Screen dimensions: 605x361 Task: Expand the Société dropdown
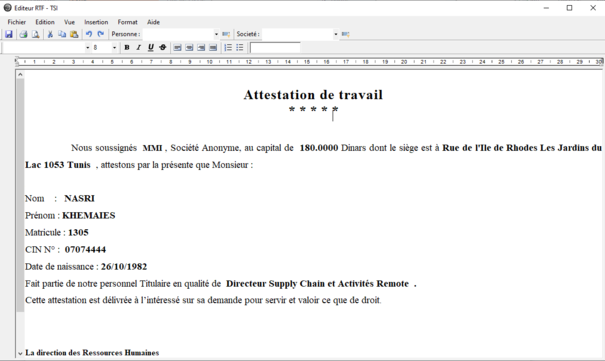pos(336,34)
